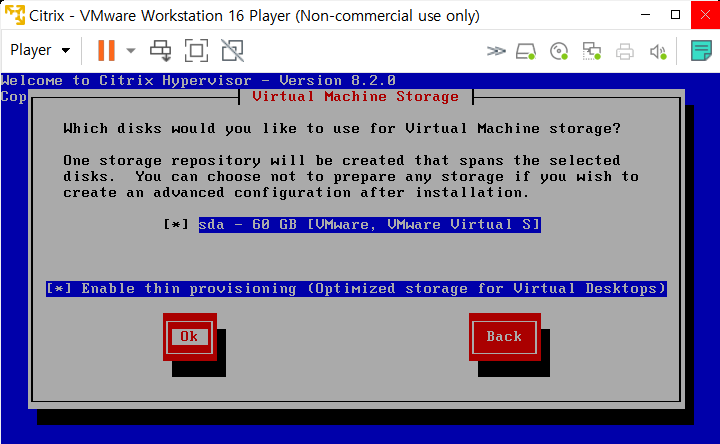Toggle Unity mode icon
The image size is (720, 444).
(232, 50)
